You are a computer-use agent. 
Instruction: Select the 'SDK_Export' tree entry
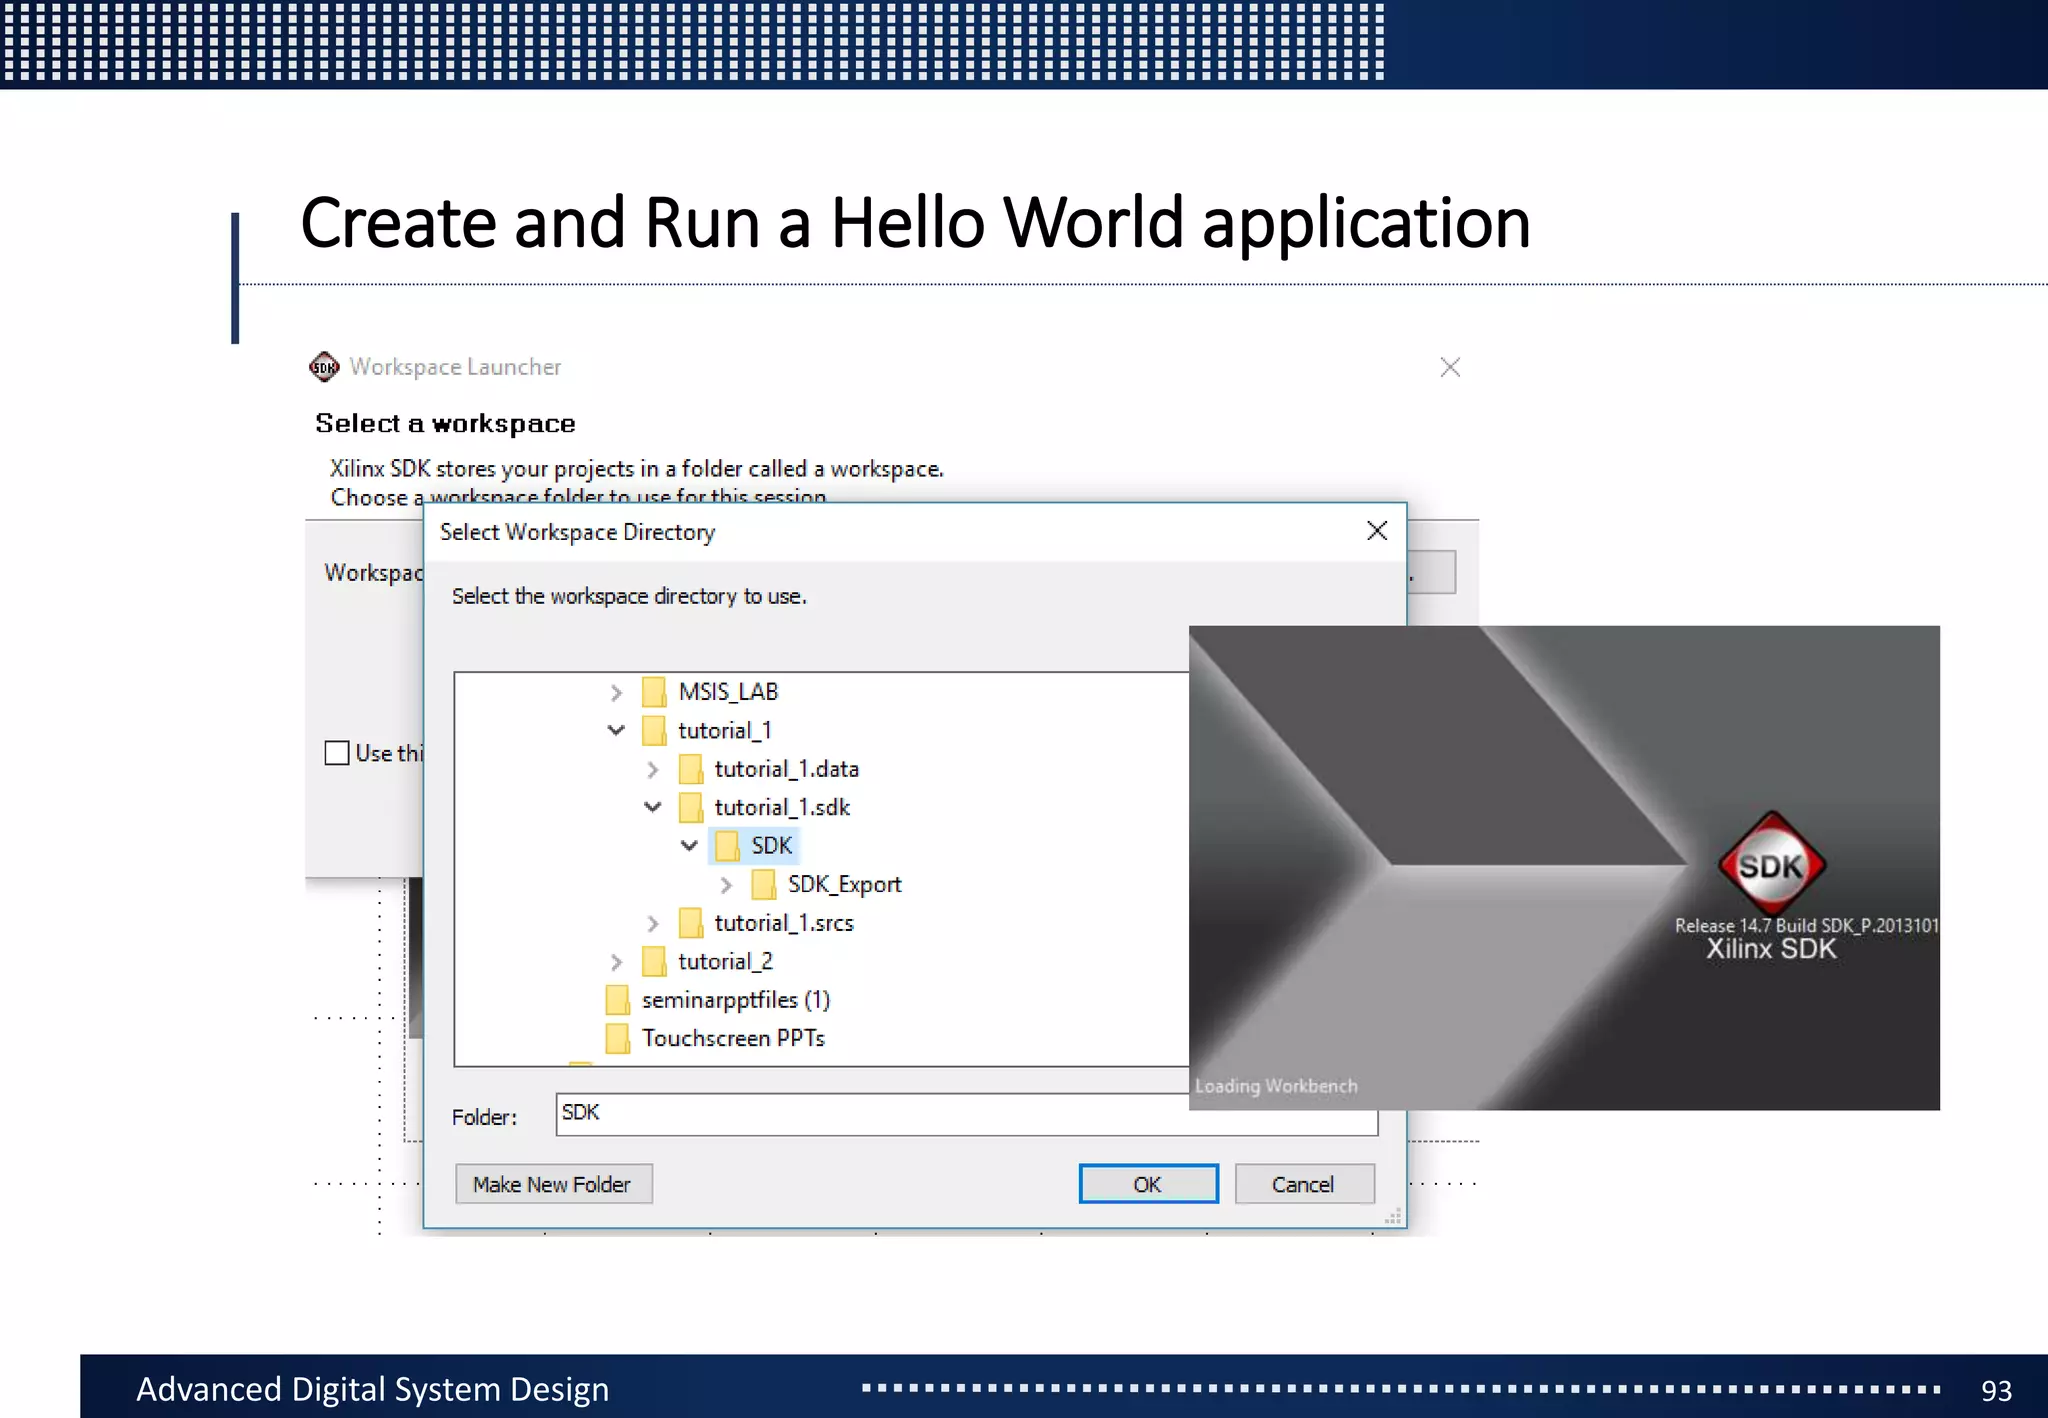[844, 885]
